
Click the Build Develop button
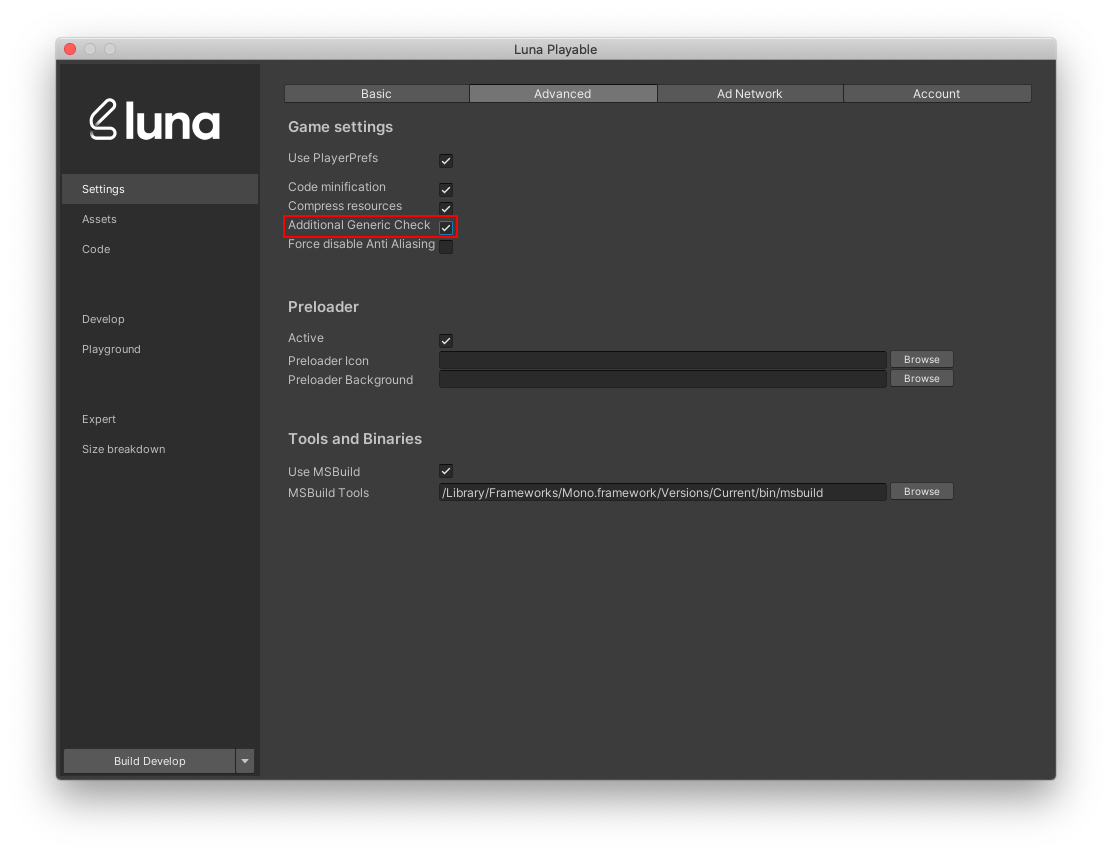150,761
